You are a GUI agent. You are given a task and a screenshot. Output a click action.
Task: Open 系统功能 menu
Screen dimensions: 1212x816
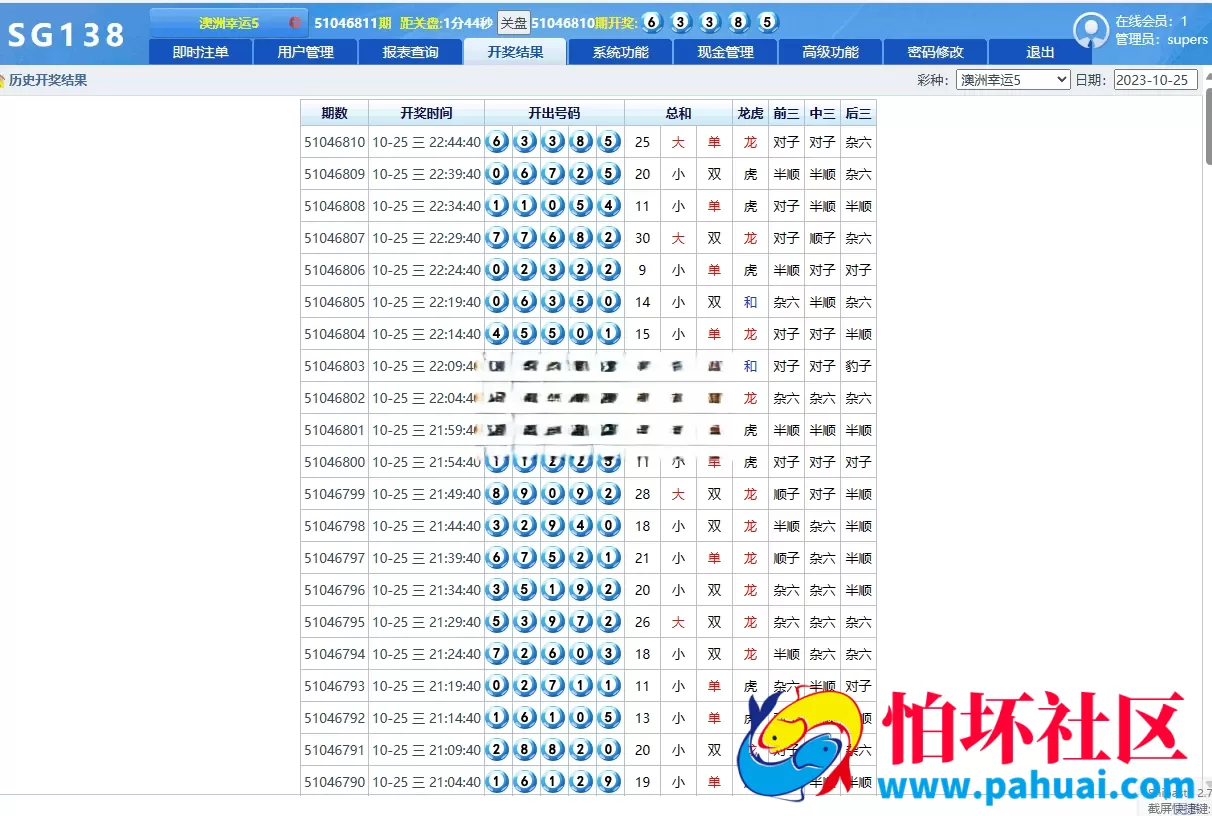pos(620,52)
